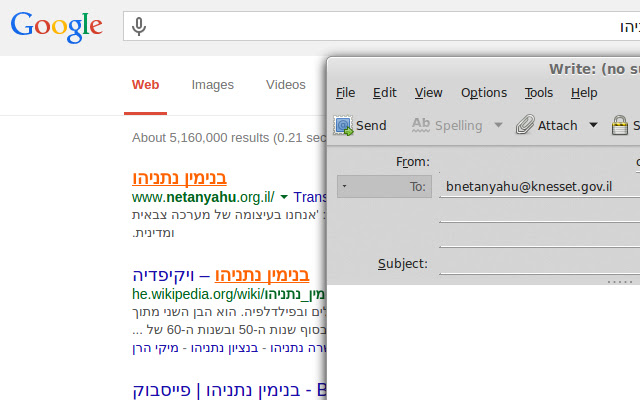Open the בנציון נתניהו sitelink
This screenshot has width=640, height=400.
click(224, 348)
